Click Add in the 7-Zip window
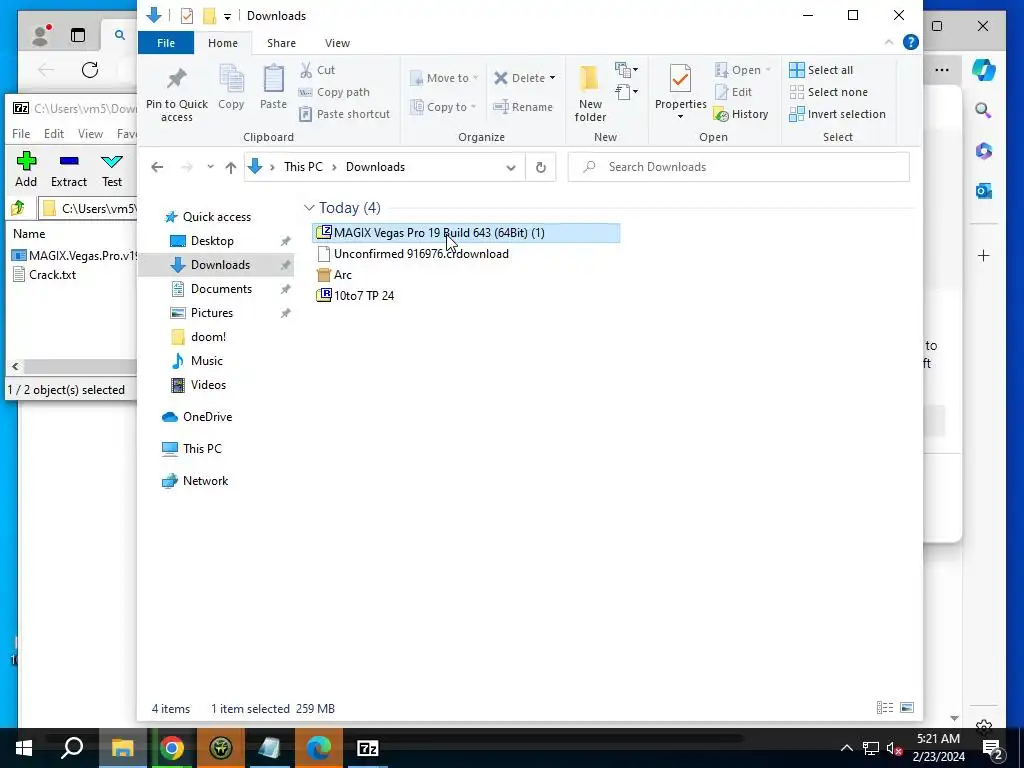Viewport: 1024px width, 768px height. [26, 169]
